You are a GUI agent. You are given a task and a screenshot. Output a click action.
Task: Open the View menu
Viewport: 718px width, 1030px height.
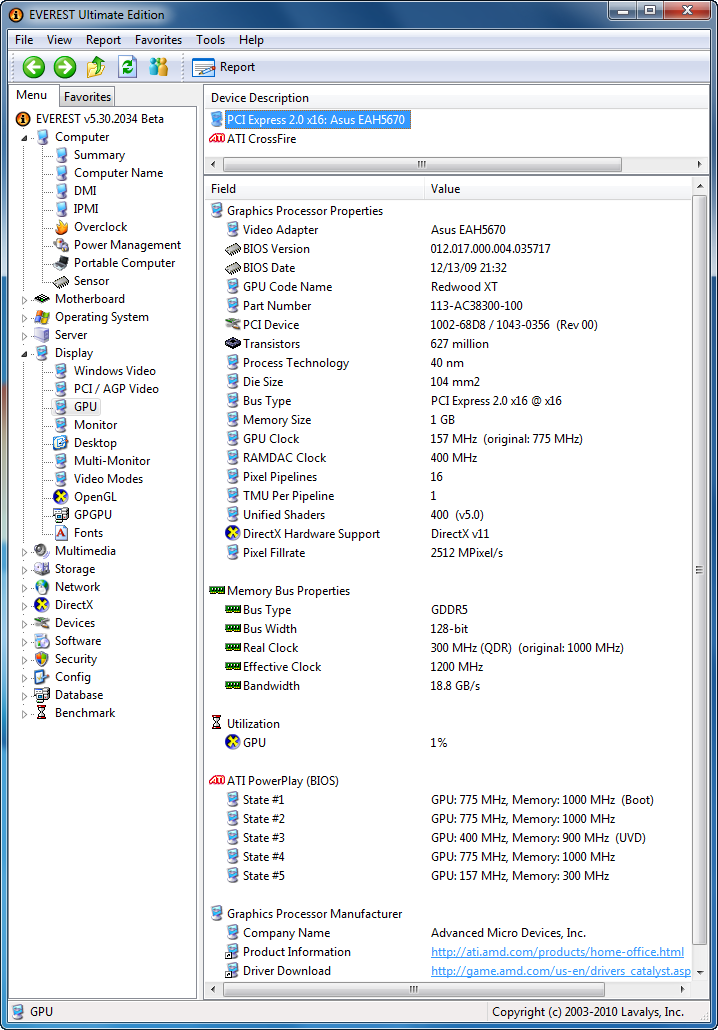(x=59, y=40)
